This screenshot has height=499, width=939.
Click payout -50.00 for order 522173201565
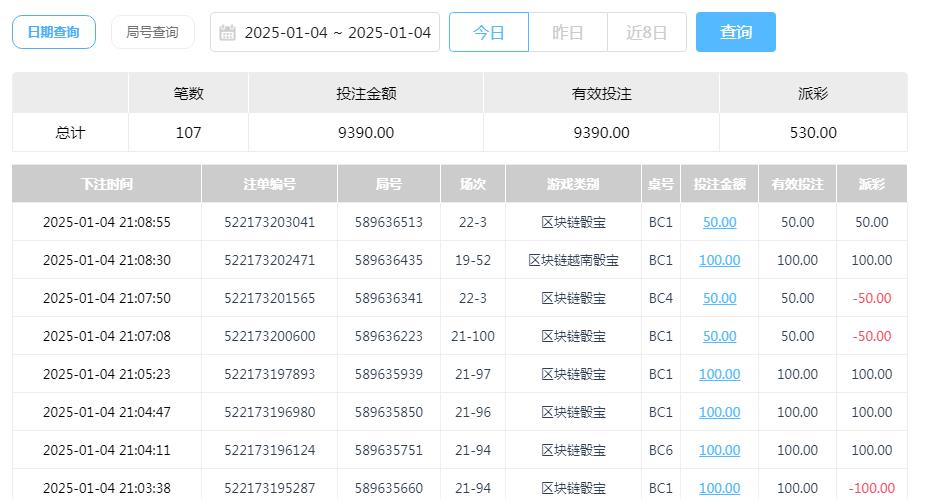pos(871,298)
